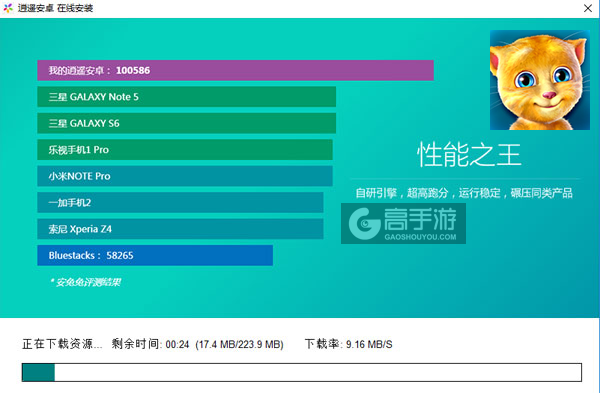Click the 性能之王 heading
Image resolution: width=600 pixels, height=393 pixels.
coord(469,155)
